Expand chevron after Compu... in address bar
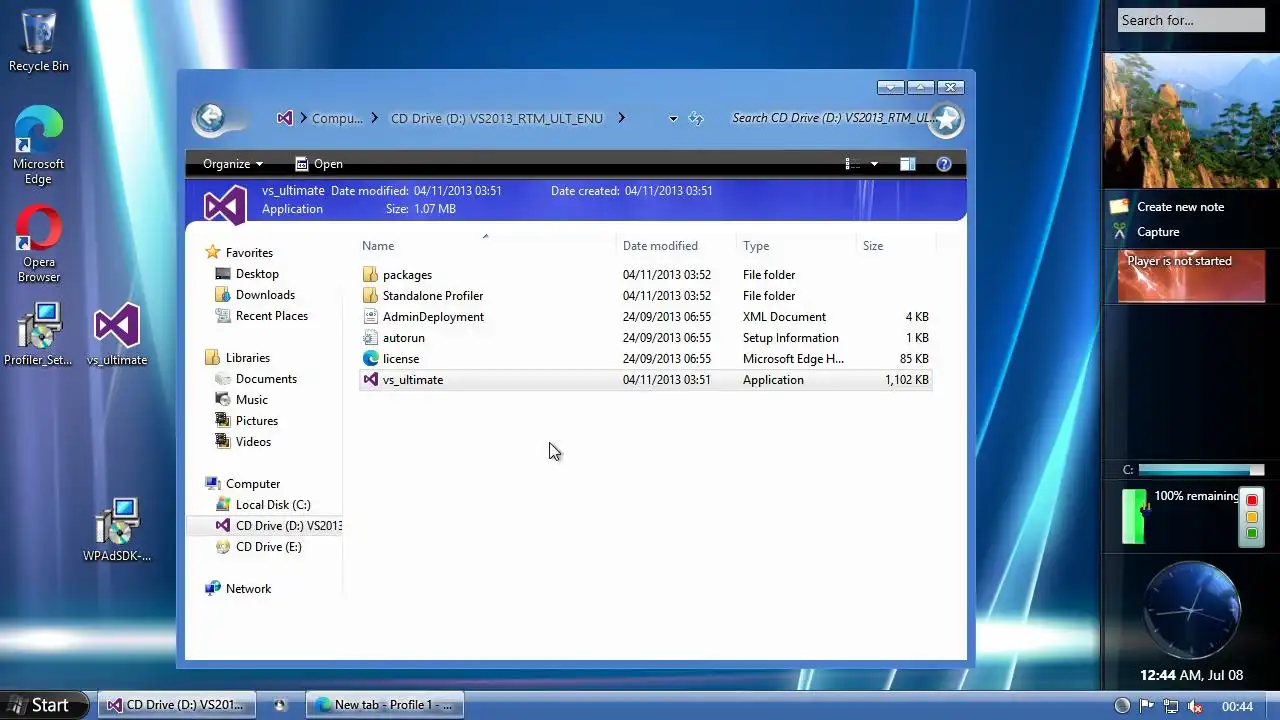 (x=374, y=118)
